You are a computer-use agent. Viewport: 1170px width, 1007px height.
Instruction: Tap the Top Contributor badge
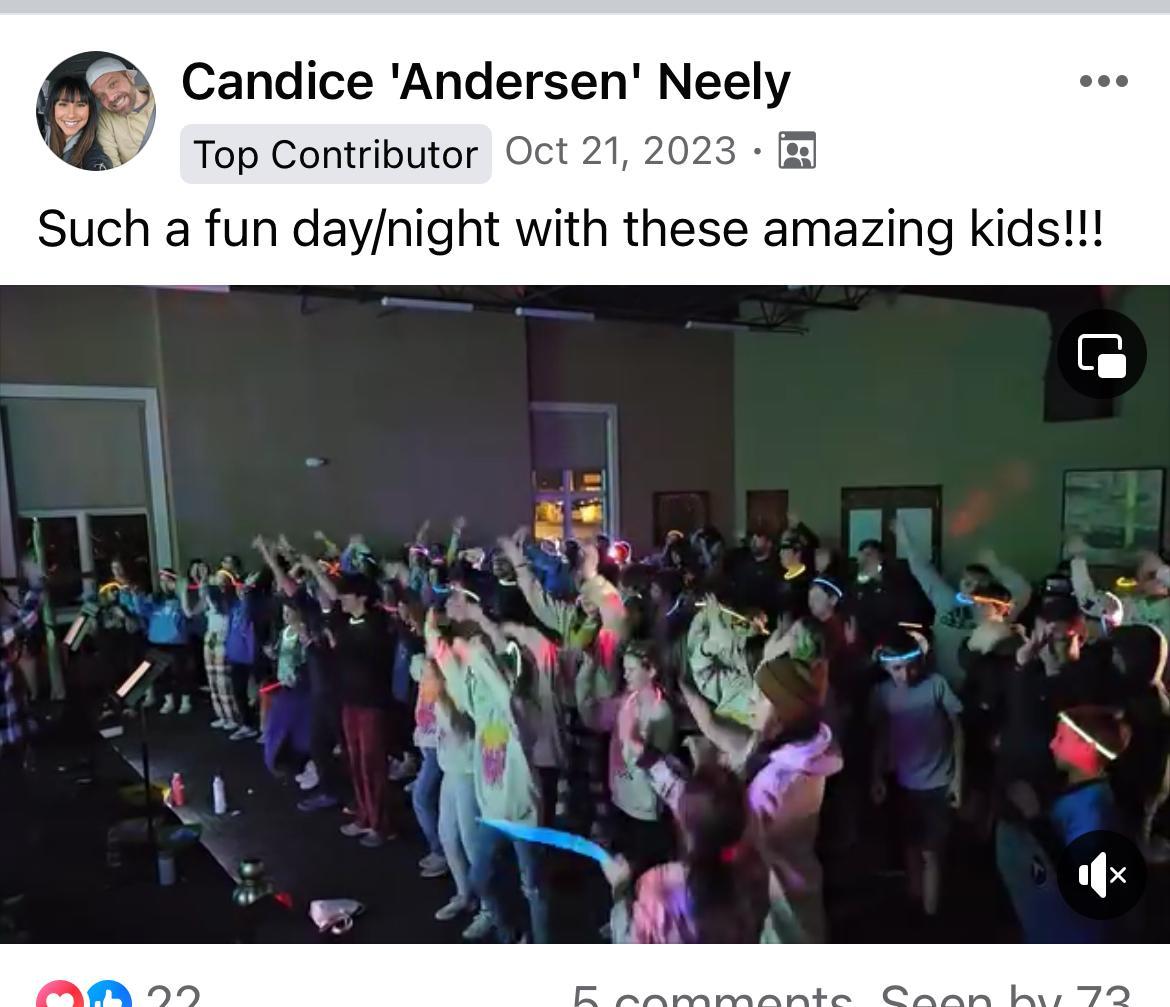336,154
